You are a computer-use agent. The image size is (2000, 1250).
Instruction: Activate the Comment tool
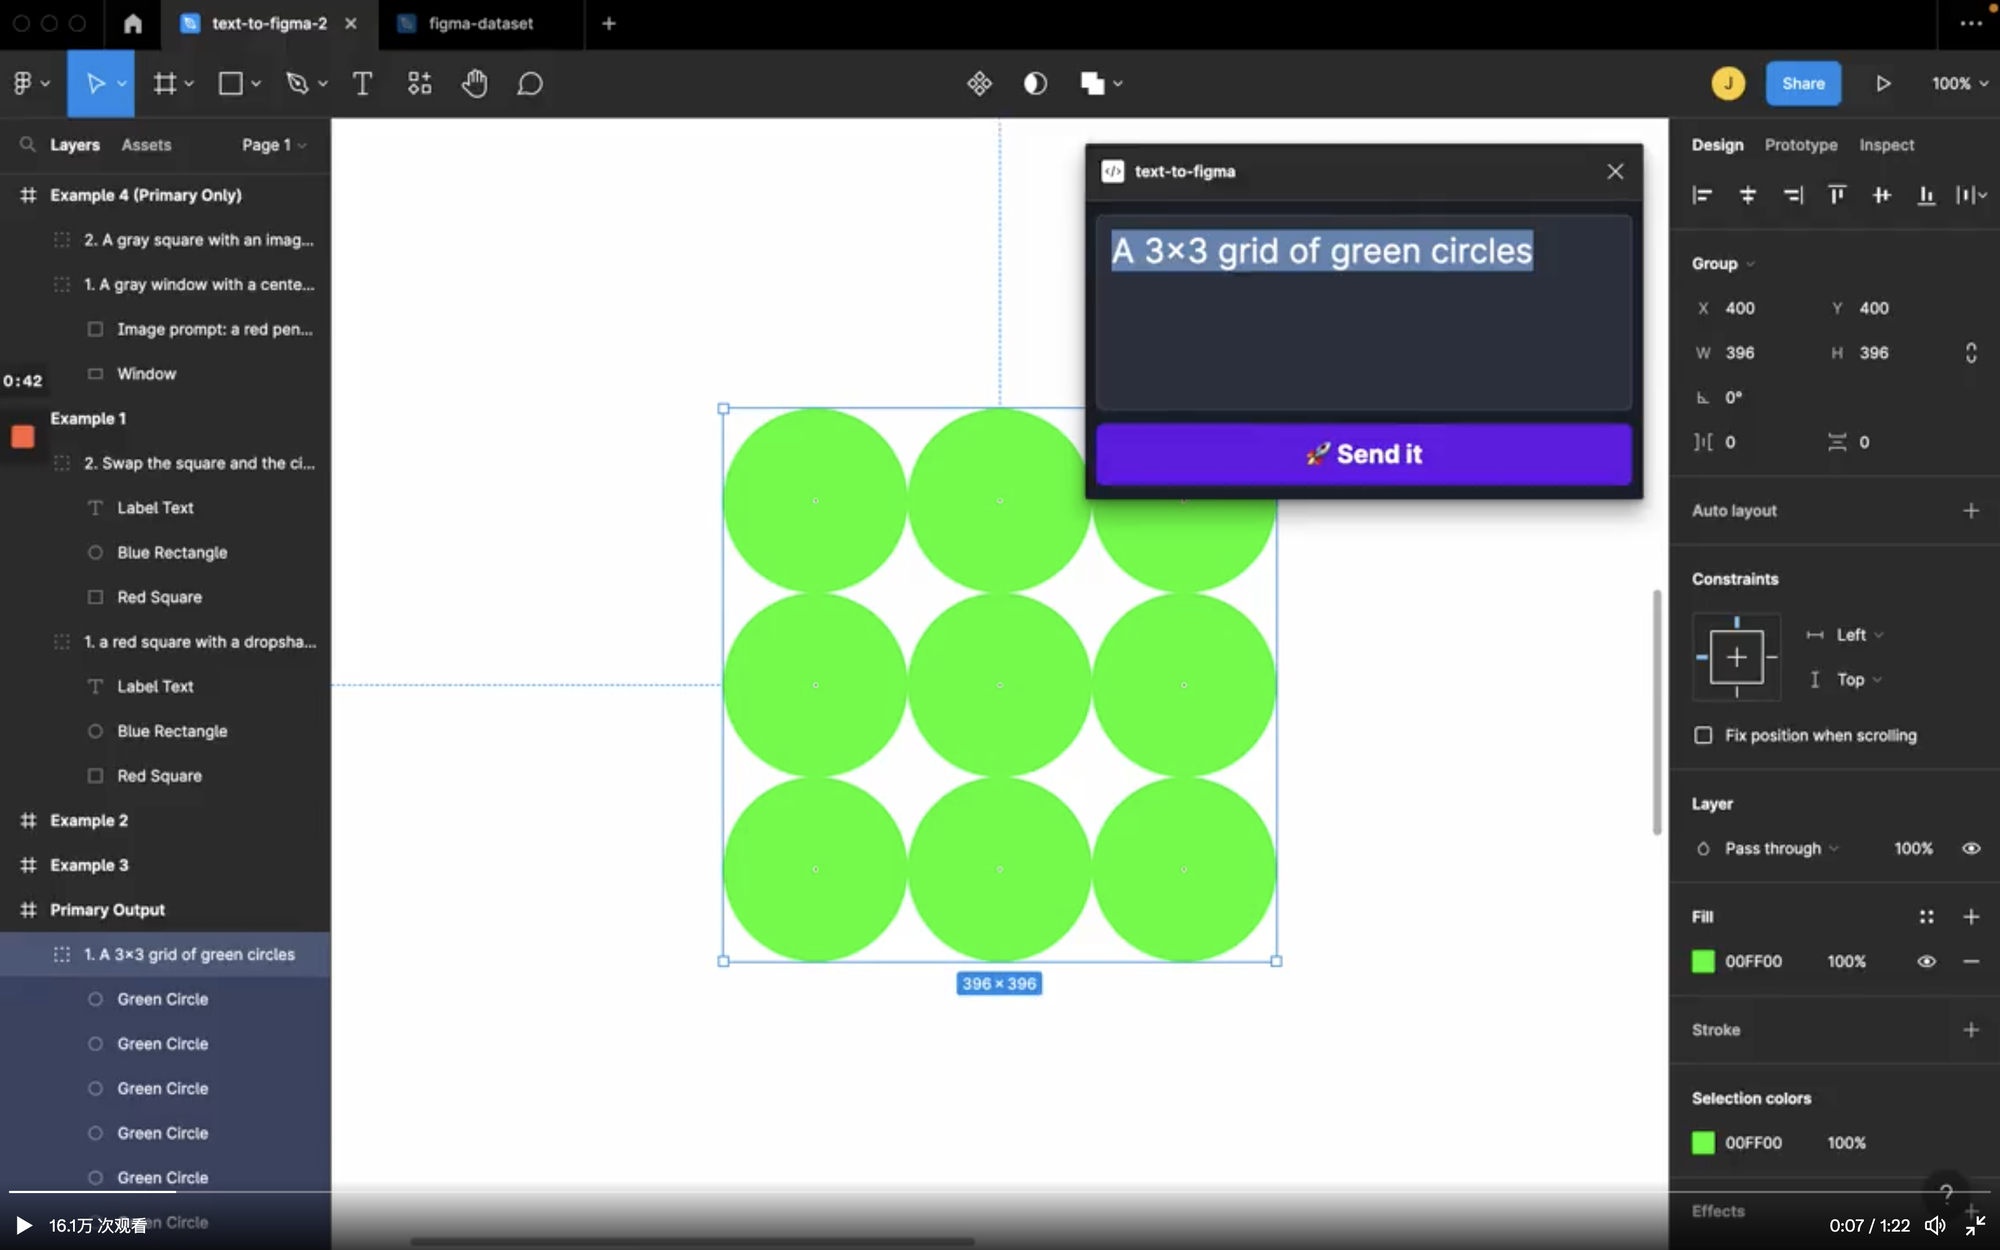[530, 84]
